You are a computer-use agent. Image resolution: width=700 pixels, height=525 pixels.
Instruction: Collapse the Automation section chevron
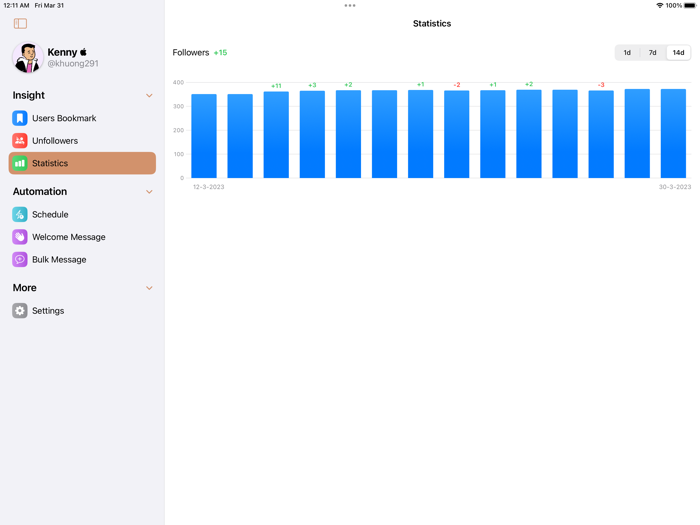150,192
